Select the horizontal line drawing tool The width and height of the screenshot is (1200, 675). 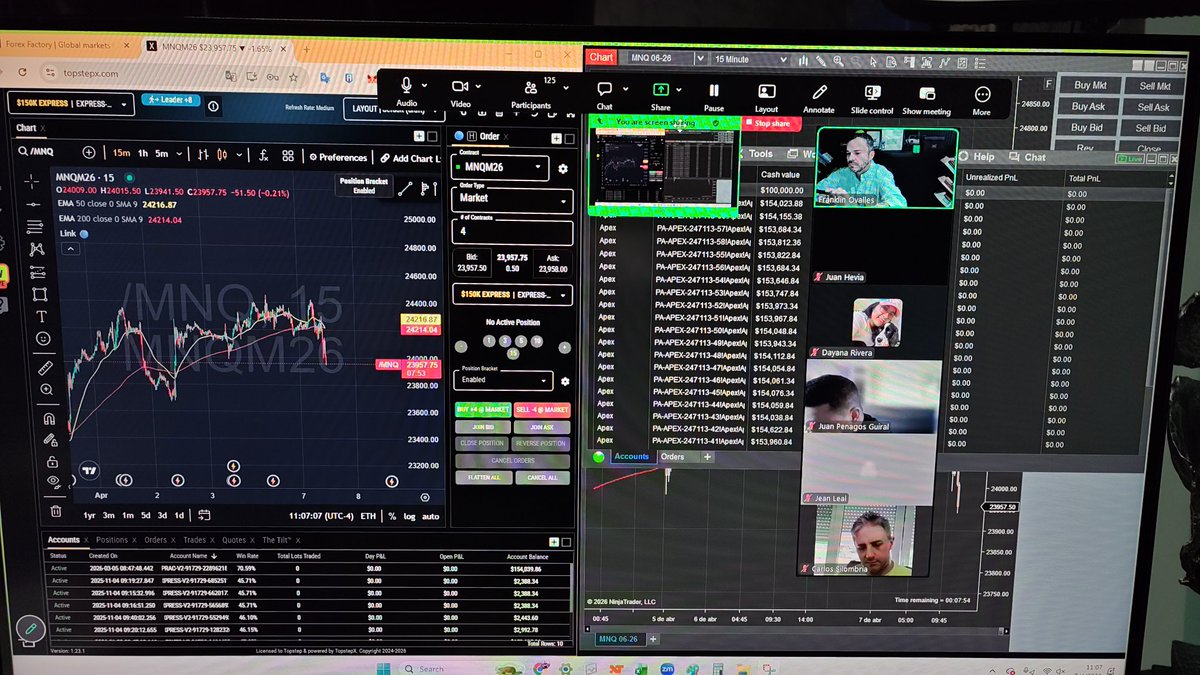coord(35,204)
